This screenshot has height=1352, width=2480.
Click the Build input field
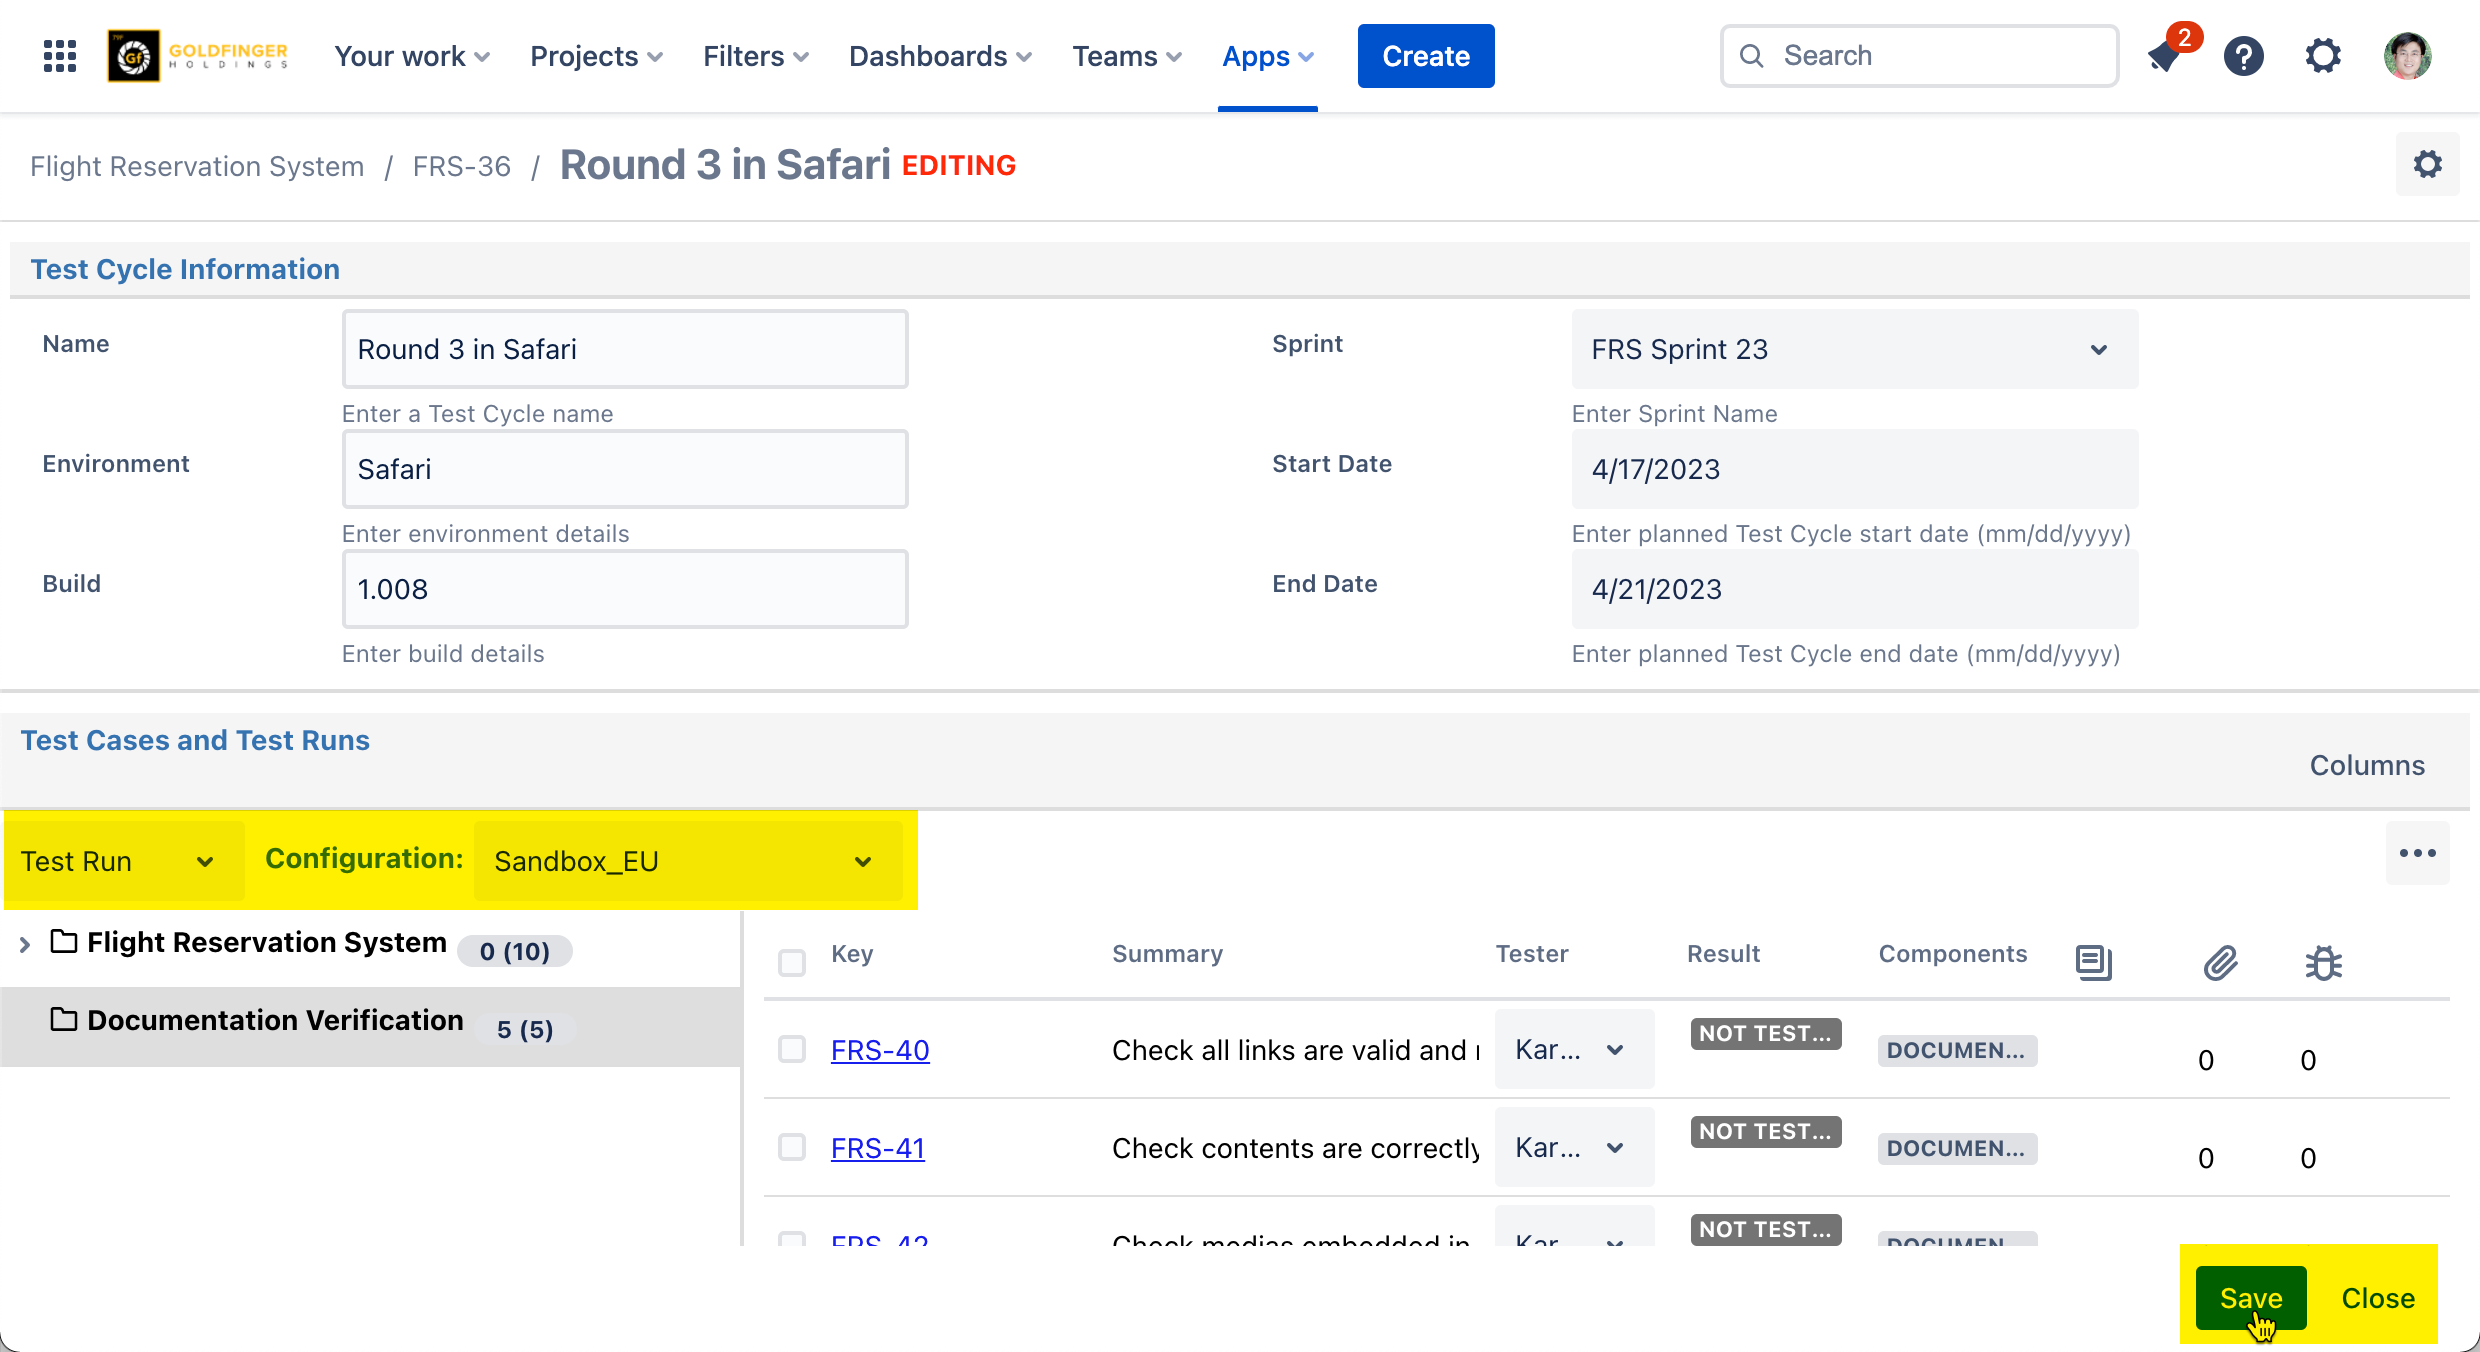tap(625, 589)
